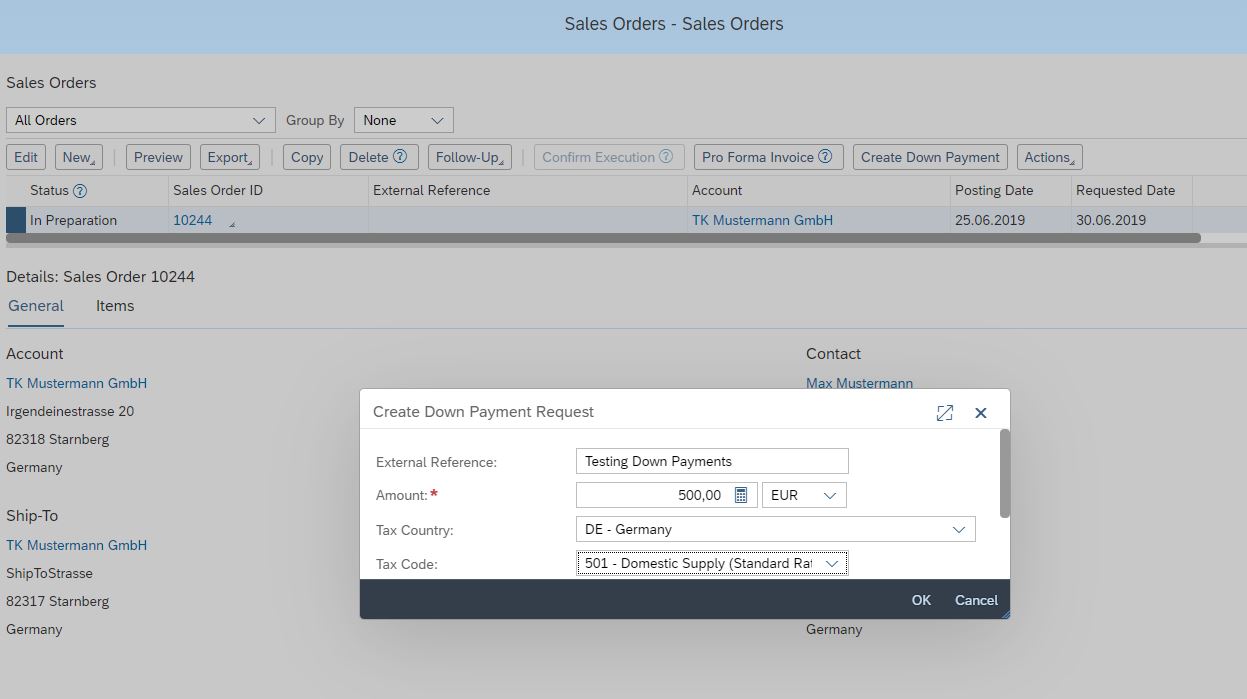Click the Copy button

pos(307,157)
